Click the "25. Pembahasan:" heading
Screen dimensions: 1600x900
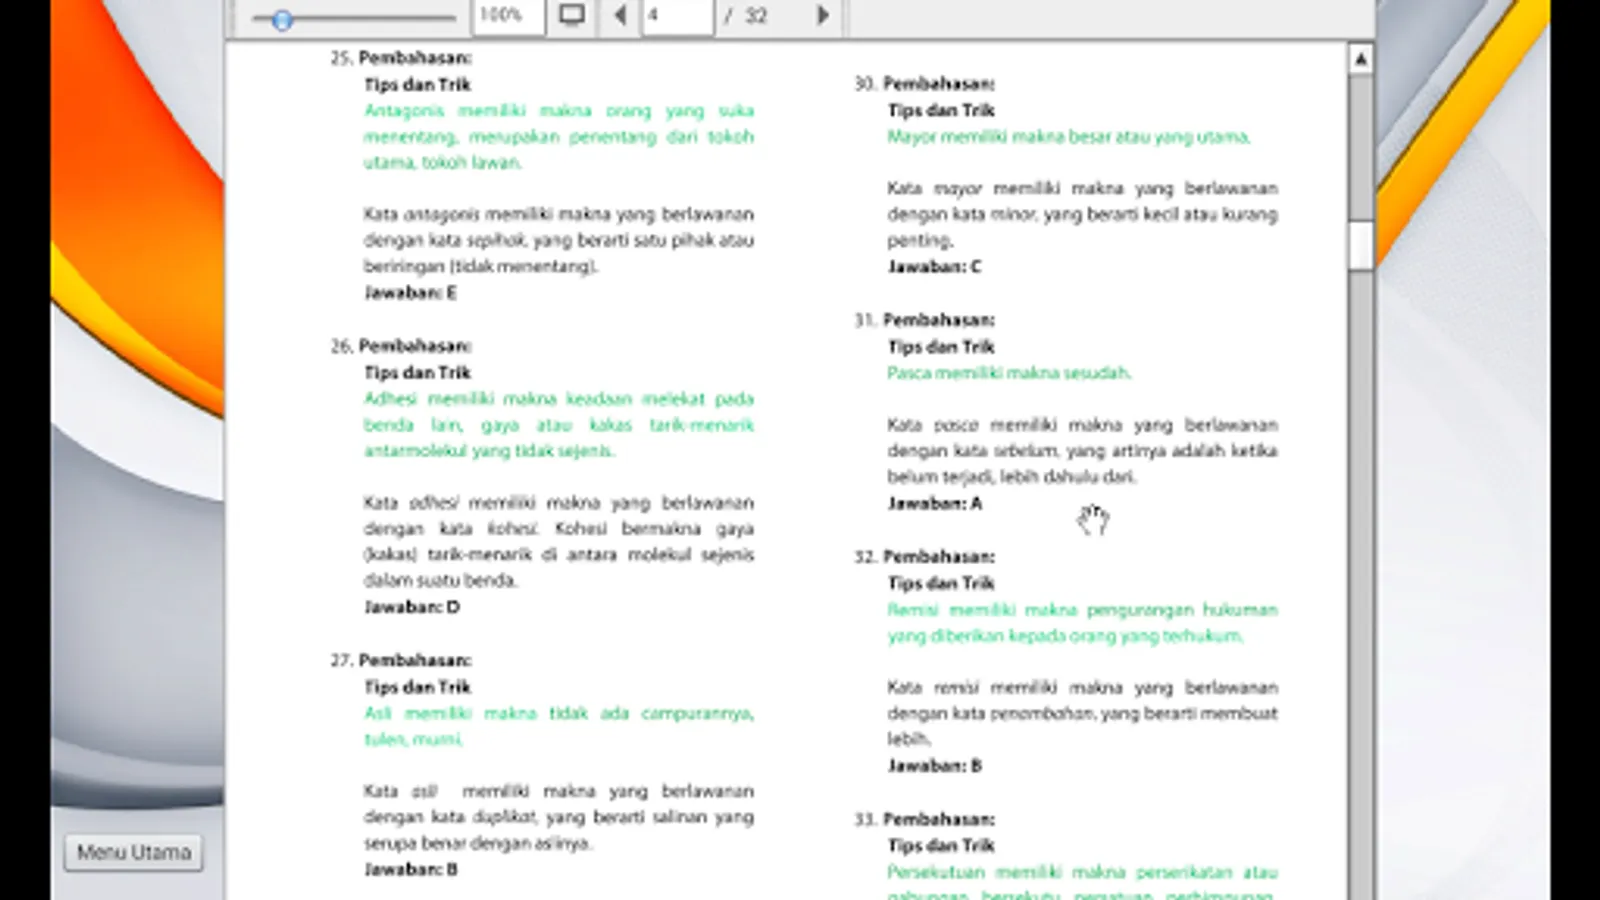coord(401,58)
